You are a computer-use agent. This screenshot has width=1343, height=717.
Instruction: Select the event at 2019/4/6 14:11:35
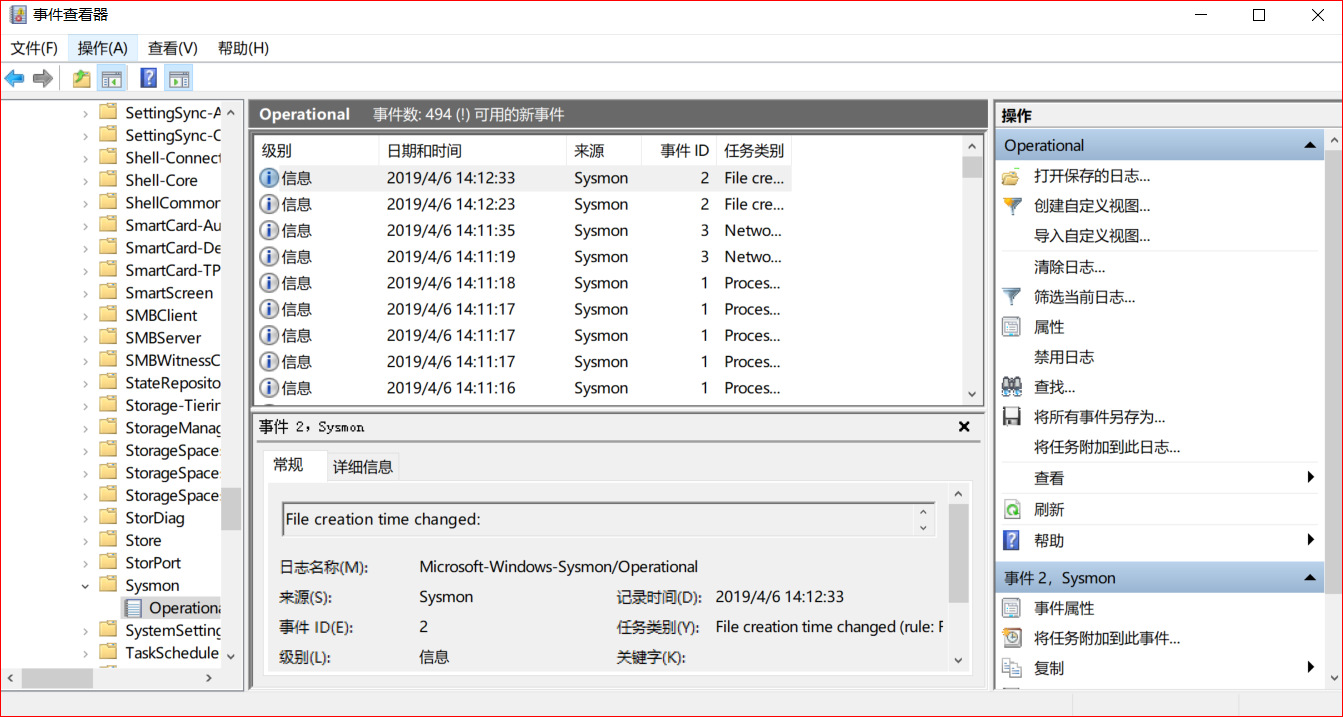[523, 231]
